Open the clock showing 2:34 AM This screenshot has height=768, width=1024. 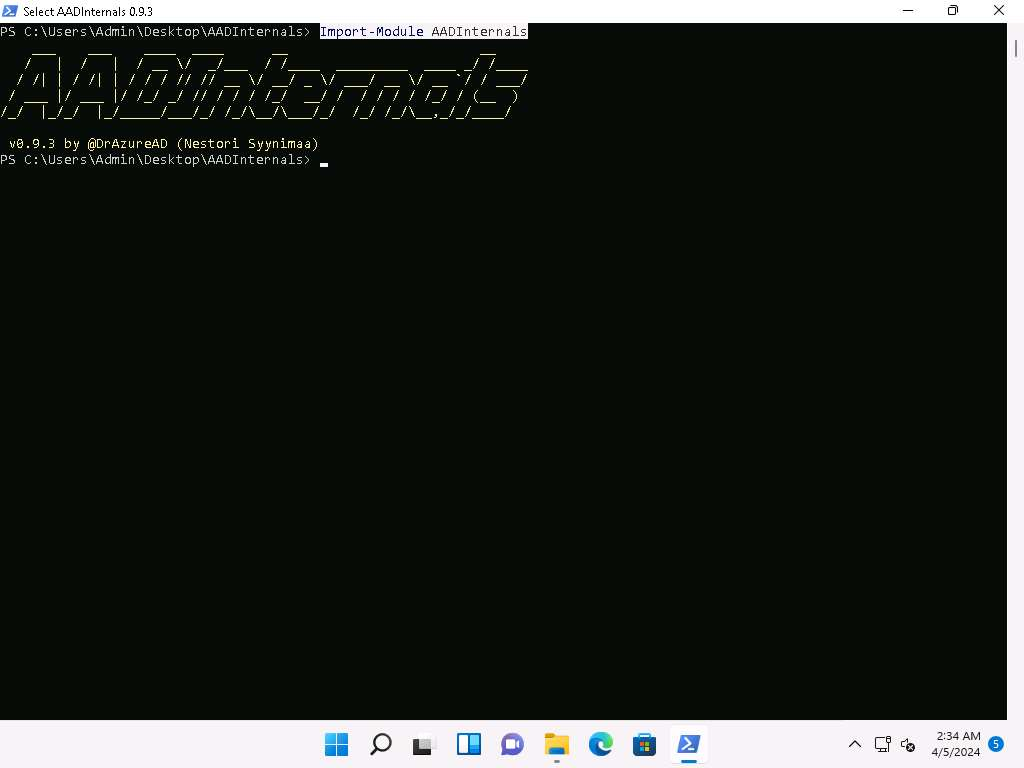956,744
